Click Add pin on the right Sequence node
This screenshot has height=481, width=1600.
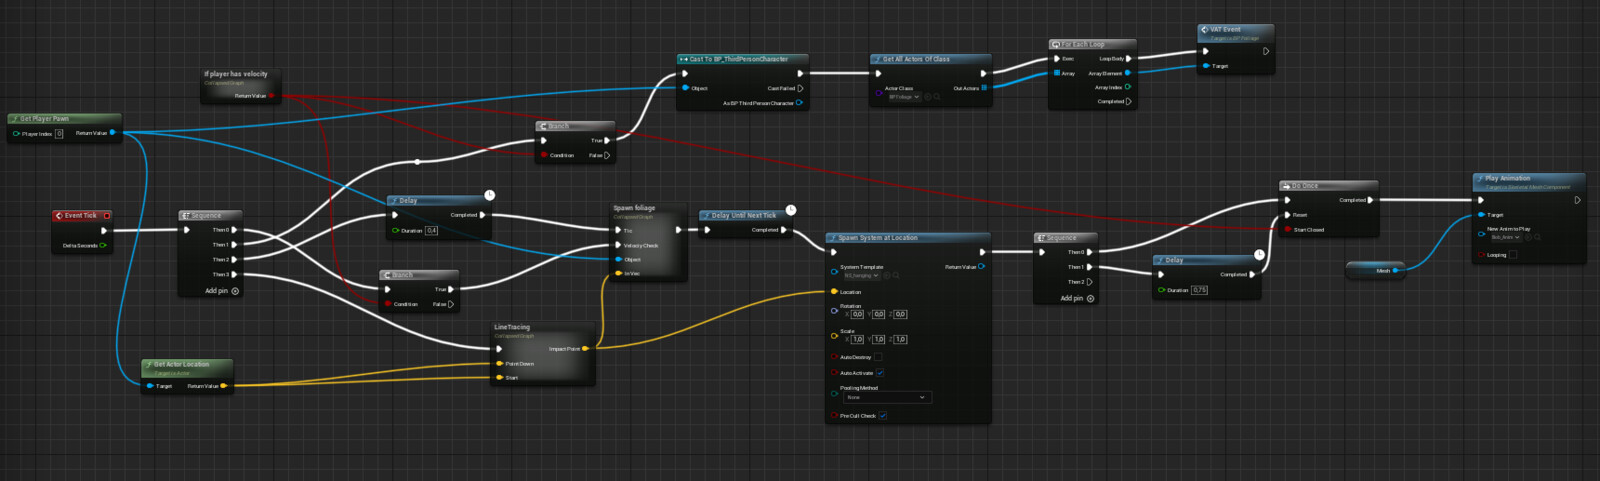1077,298
